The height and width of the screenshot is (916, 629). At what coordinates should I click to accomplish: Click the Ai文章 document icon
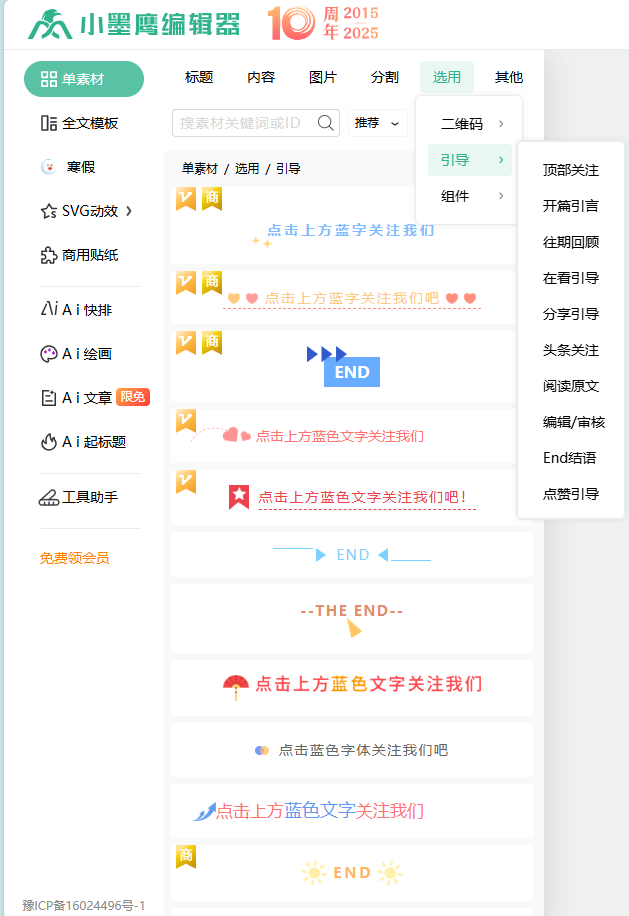[x=48, y=398]
